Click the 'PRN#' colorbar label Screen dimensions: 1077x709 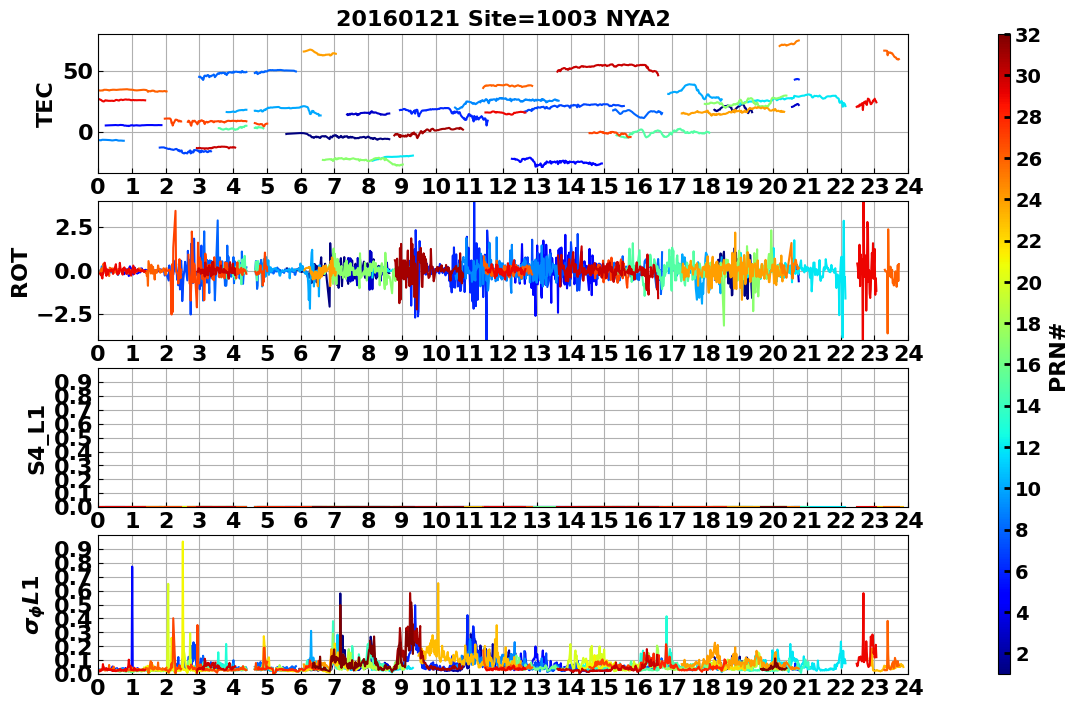pos(1058,358)
